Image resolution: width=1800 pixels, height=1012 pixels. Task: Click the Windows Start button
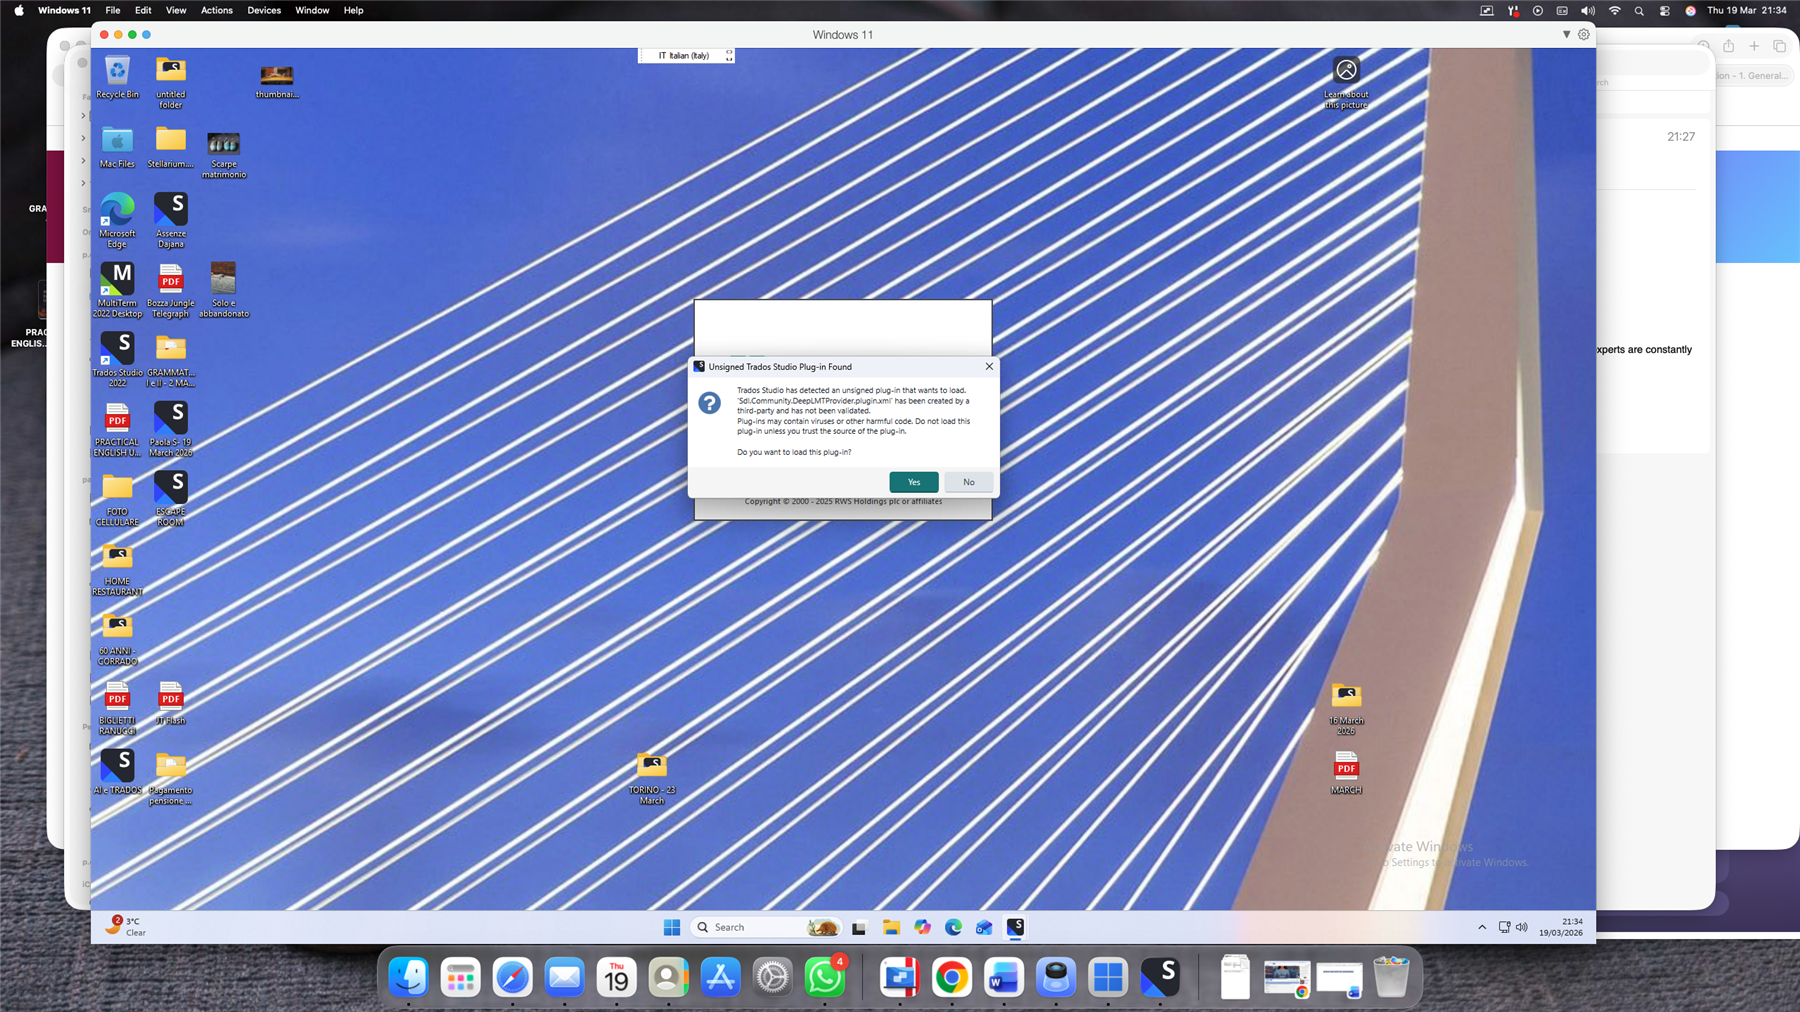click(672, 927)
